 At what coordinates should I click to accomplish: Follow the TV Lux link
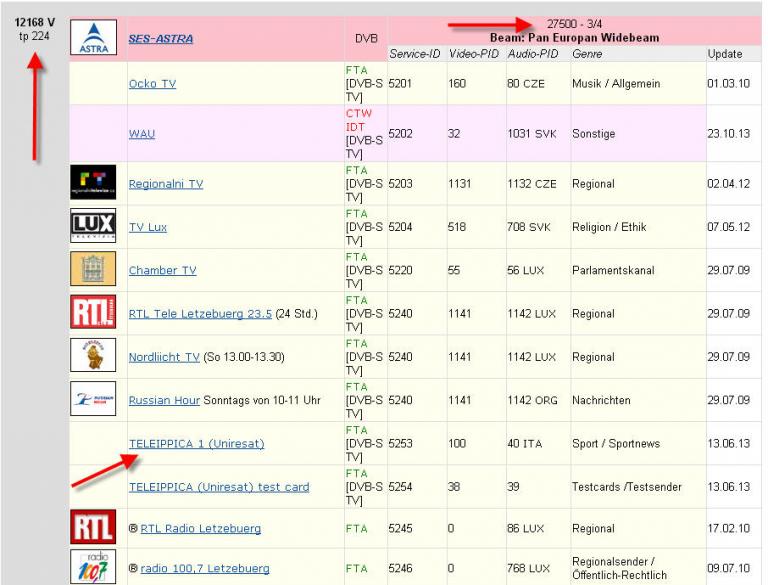tap(148, 227)
